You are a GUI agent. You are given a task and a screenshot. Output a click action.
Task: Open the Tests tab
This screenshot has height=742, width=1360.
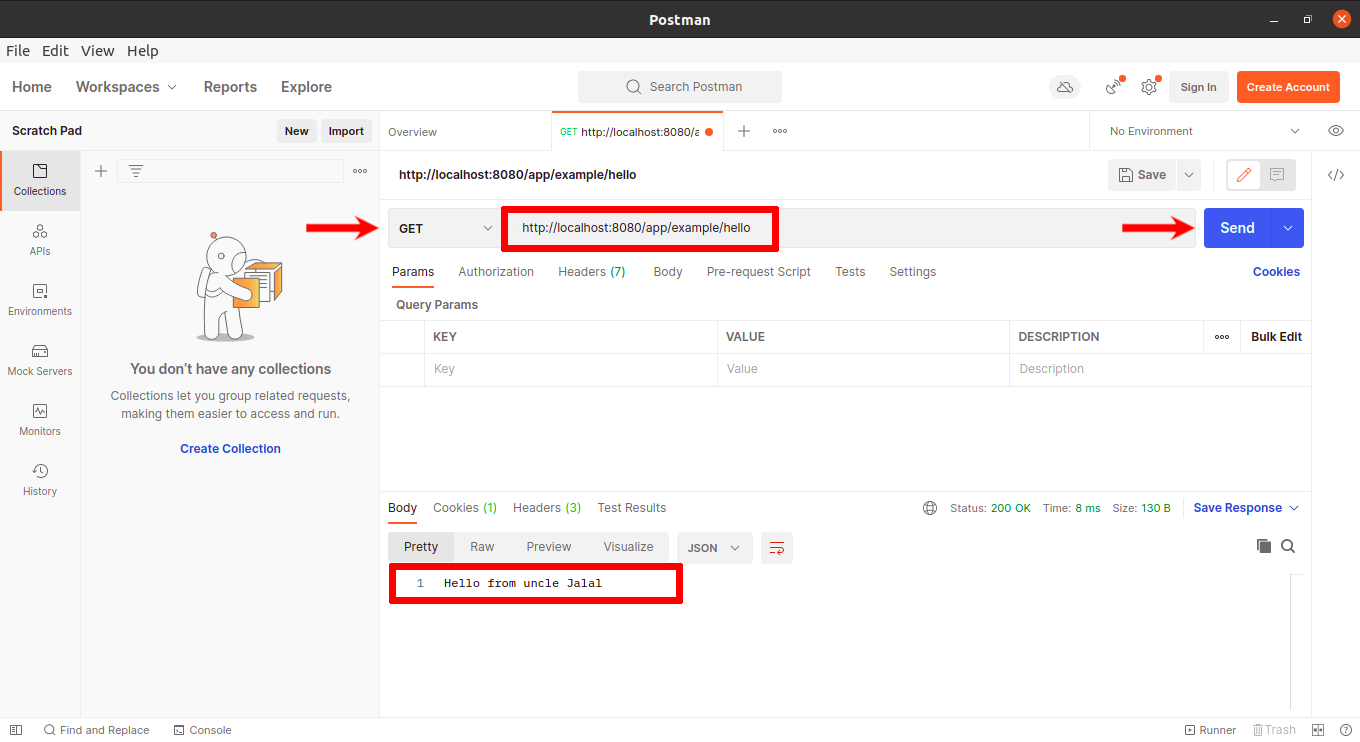pyautogui.click(x=850, y=272)
